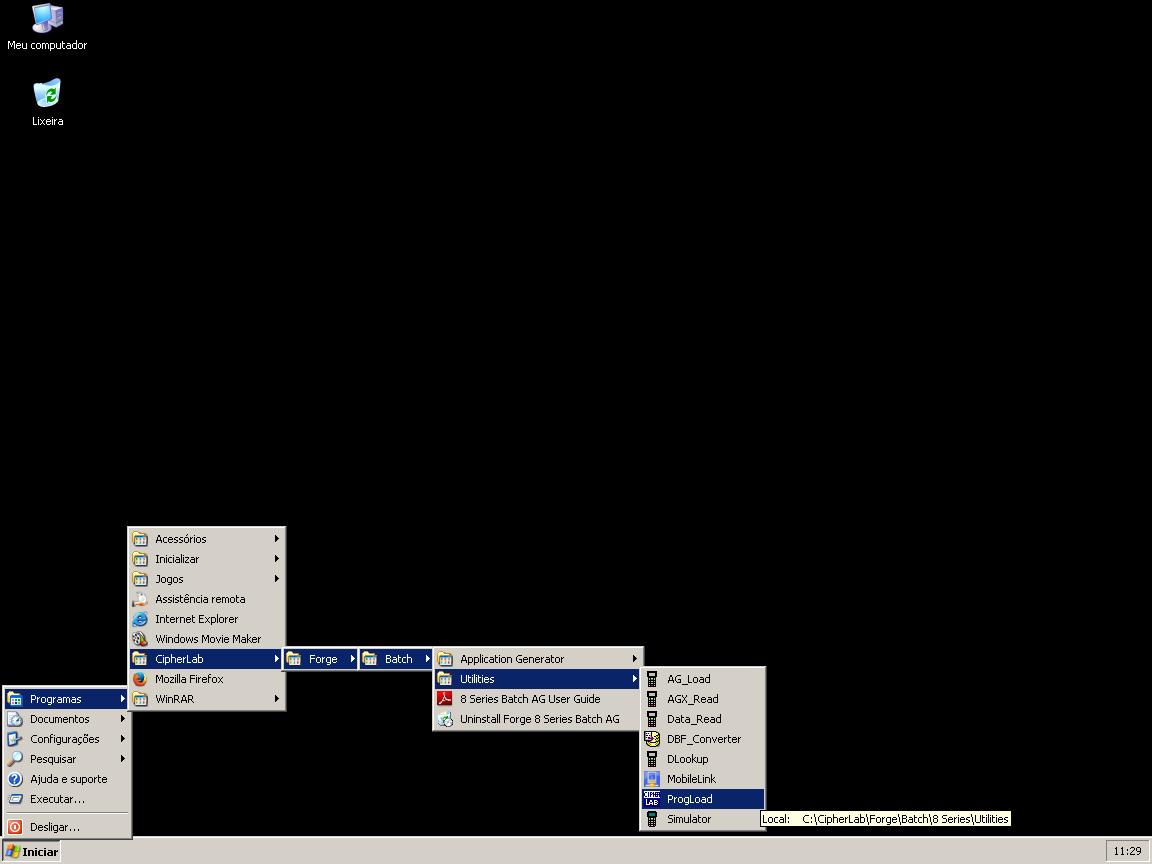The image size is (1152, 864).
Task: Select CipherLab in Programas menu
Action: pos(206,659)
